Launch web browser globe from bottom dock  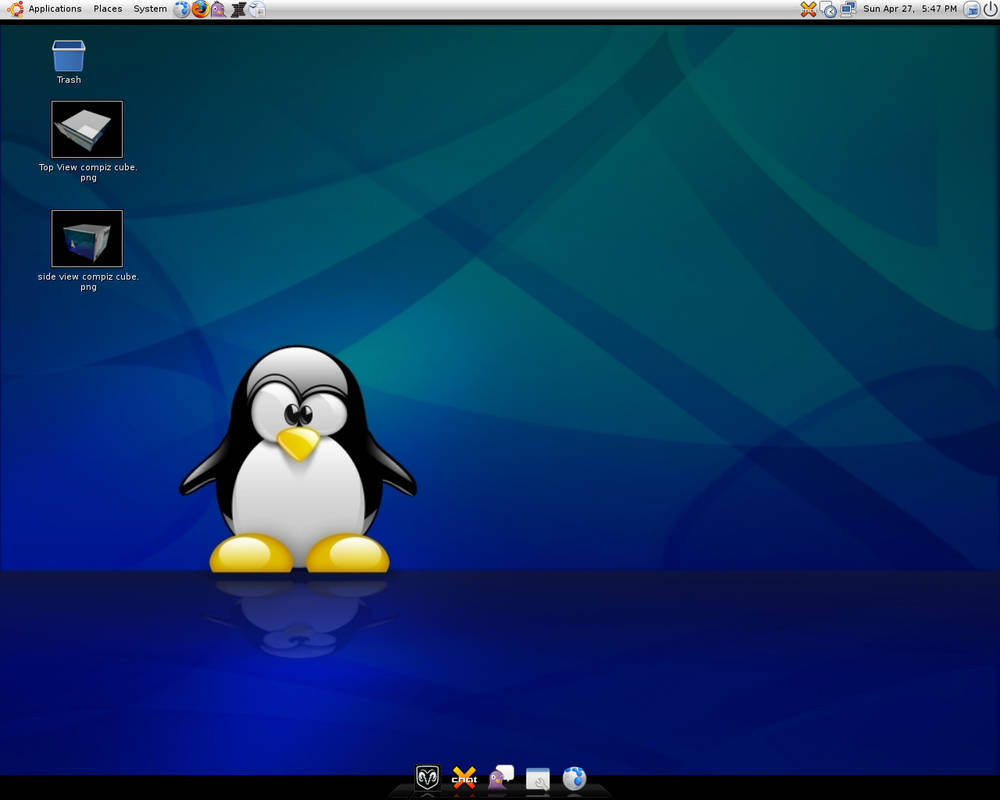pos(575,778)
